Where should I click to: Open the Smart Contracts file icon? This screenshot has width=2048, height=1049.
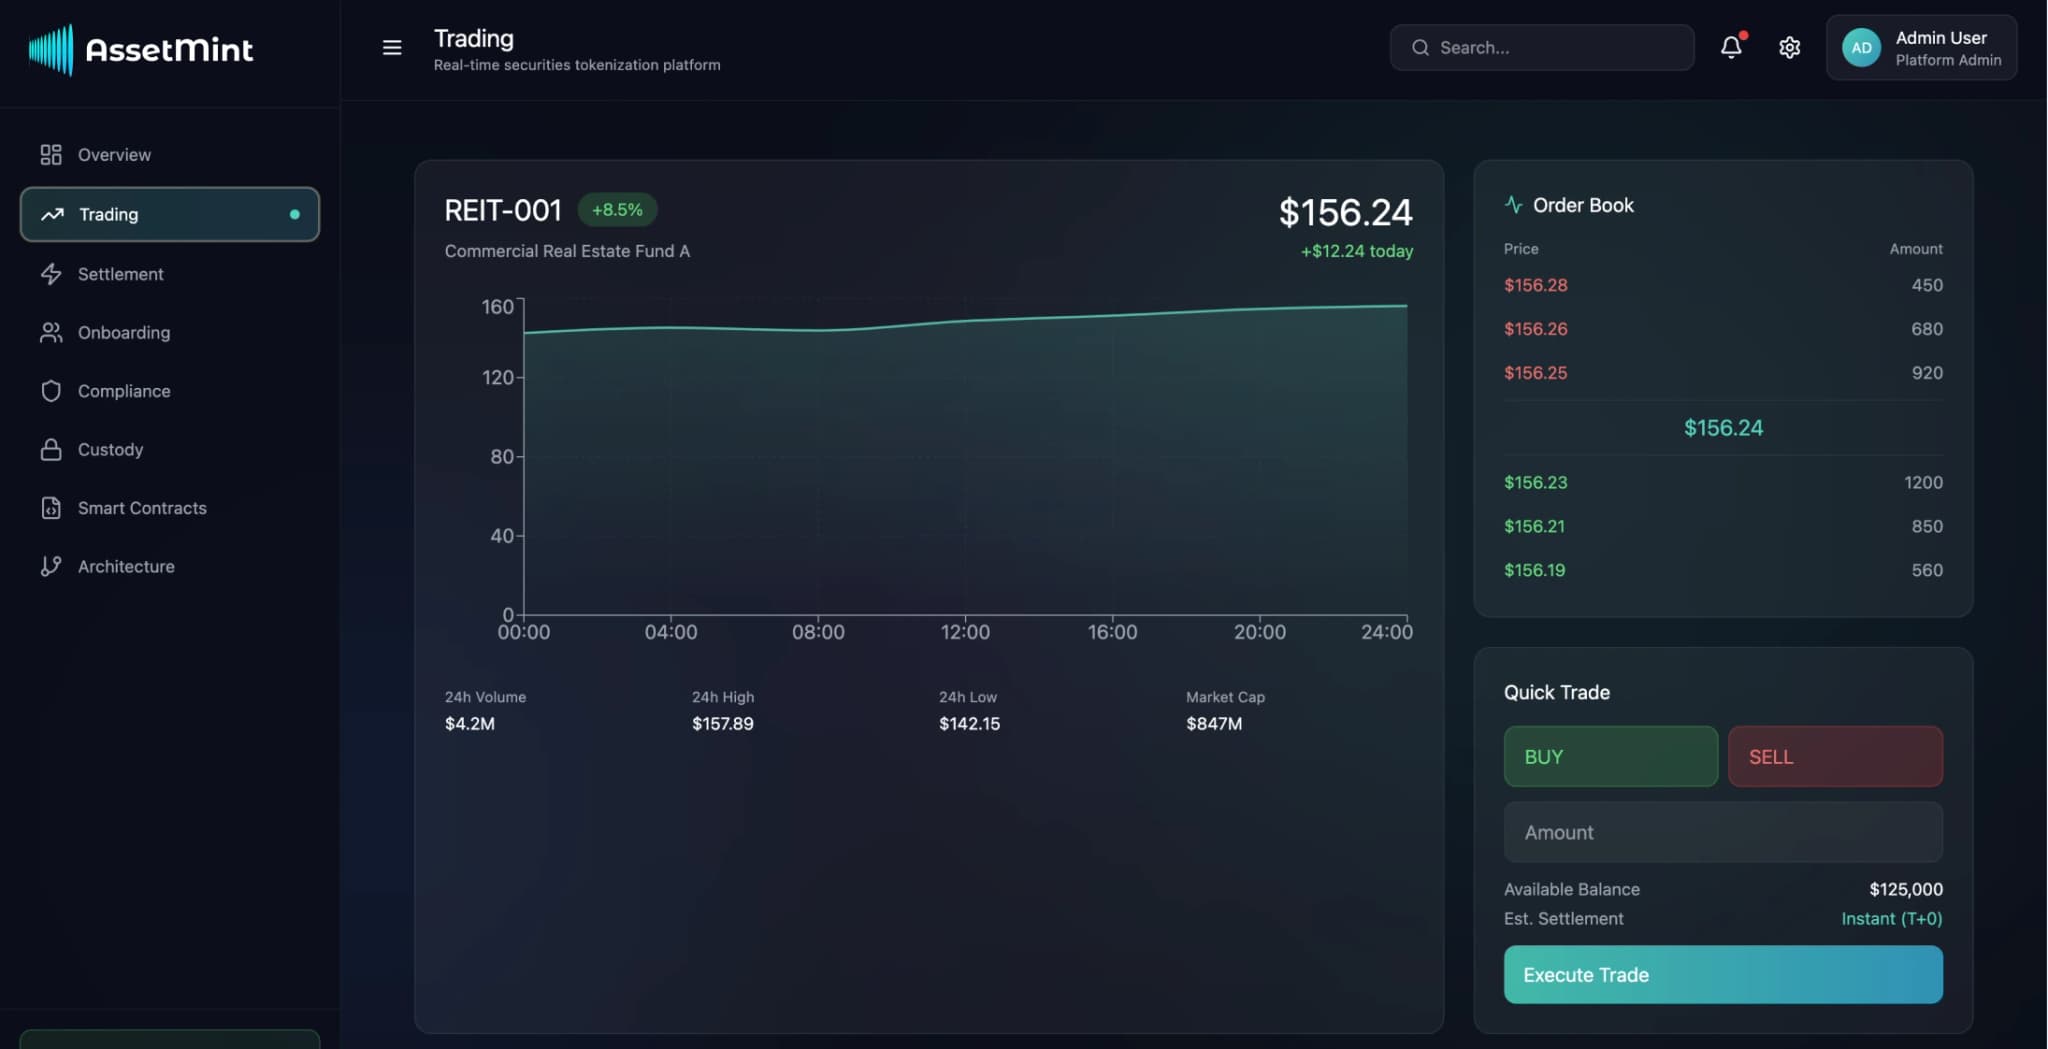51,507
